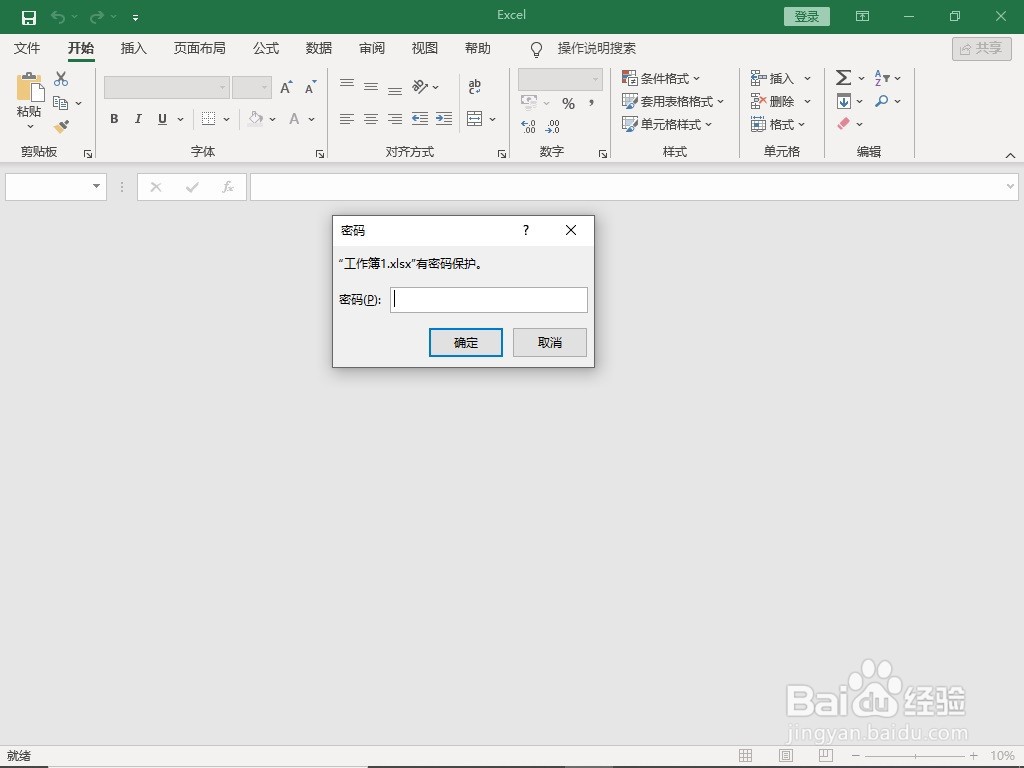1024x768 pixels.
Task: Click the Align Right icon
Action: pyautogui.click(x=394, y=119)
